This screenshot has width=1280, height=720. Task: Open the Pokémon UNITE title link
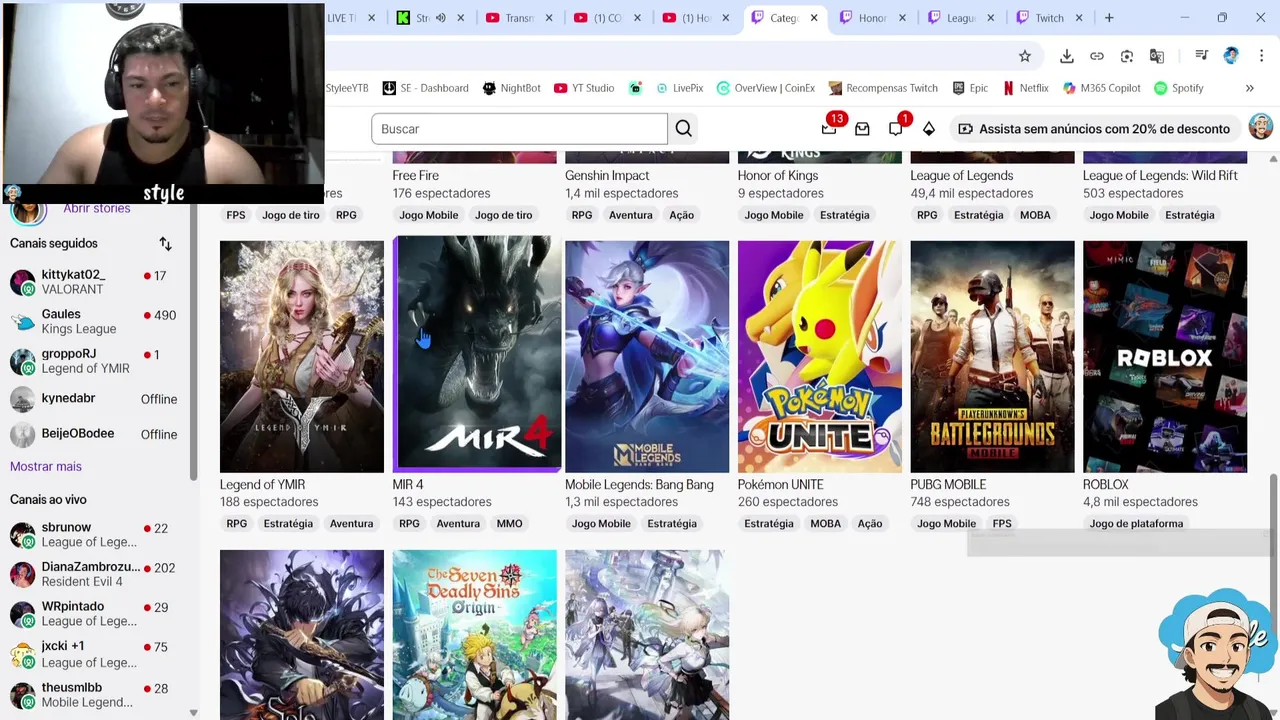point(780,485)
